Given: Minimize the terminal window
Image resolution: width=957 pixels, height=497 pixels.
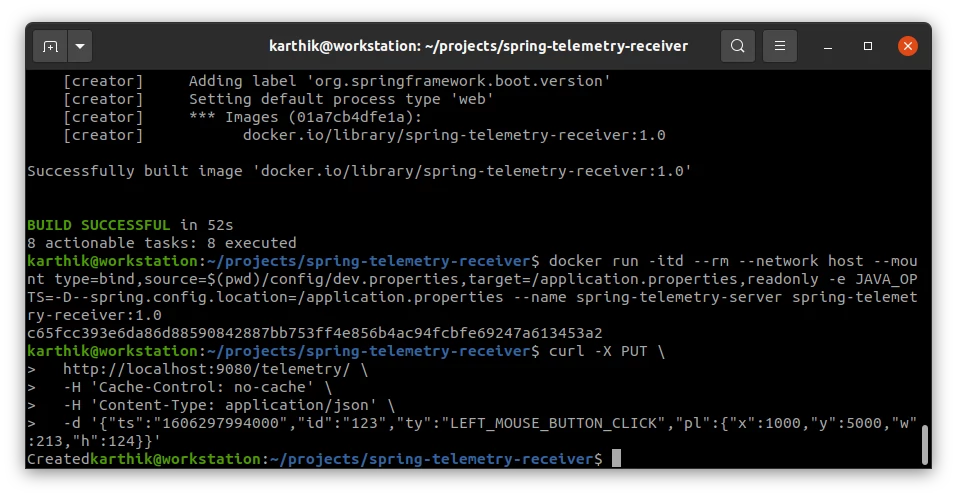Looking at the screenshot, I should pyautogui.click(x=828, y=46).
